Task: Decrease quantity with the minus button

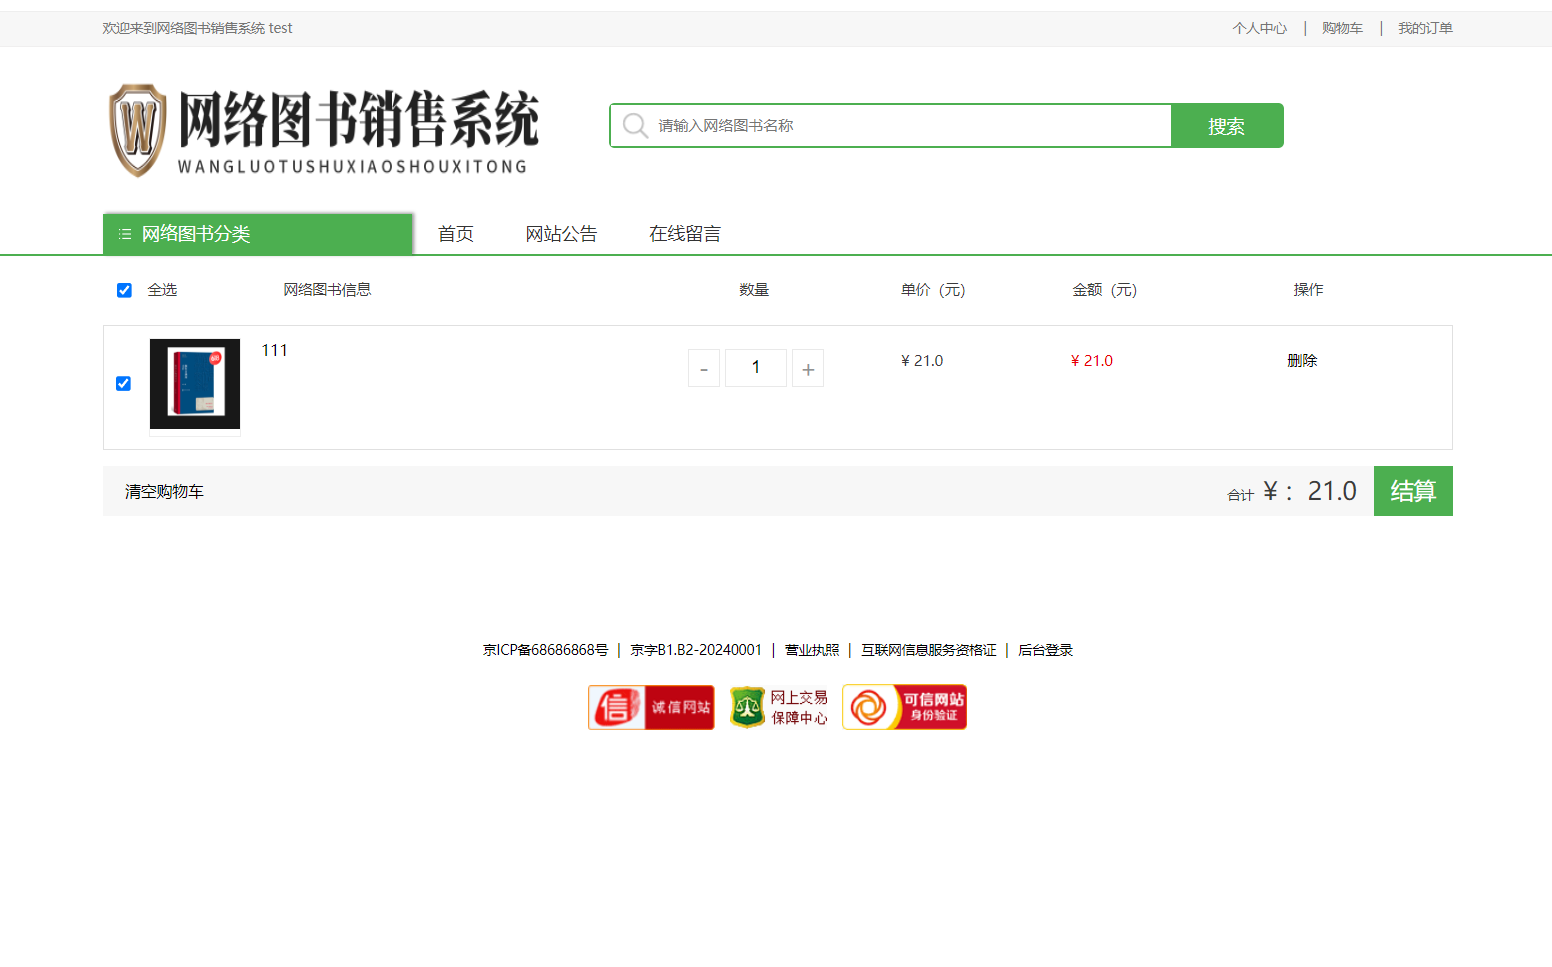Action: [x=704, y=368]
